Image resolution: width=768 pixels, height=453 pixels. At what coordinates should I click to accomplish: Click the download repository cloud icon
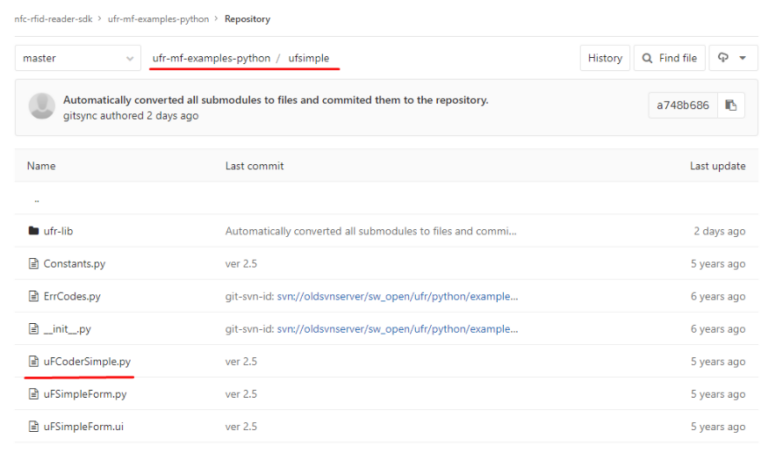pos(723,58)
